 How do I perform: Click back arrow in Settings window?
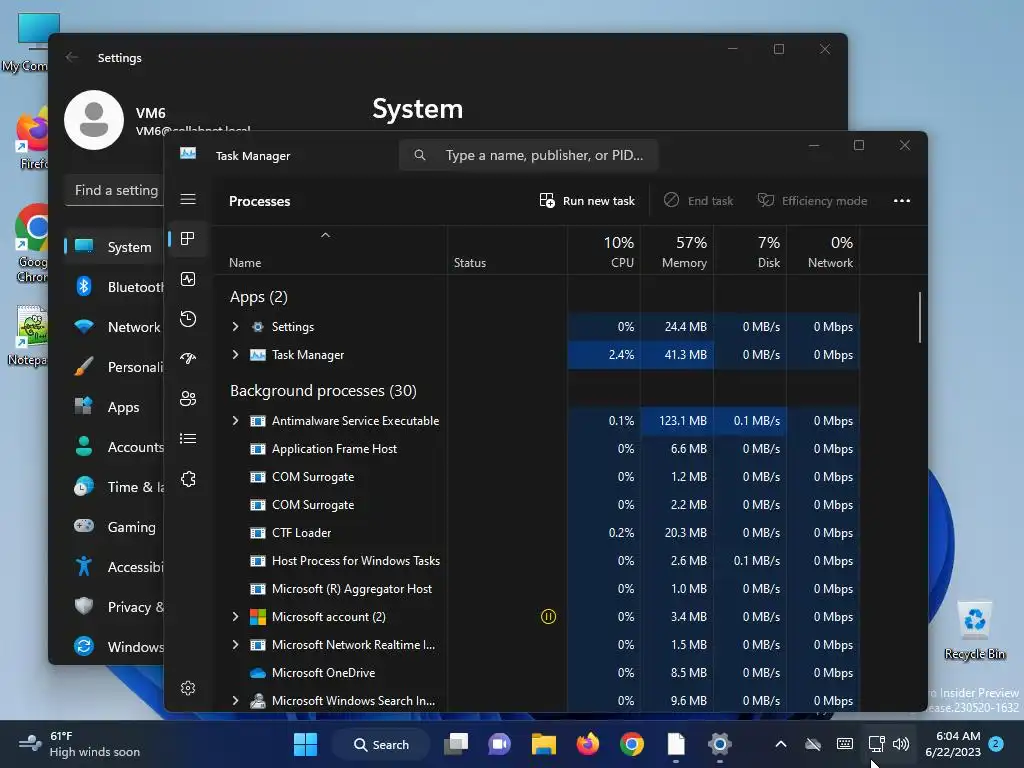72,57
